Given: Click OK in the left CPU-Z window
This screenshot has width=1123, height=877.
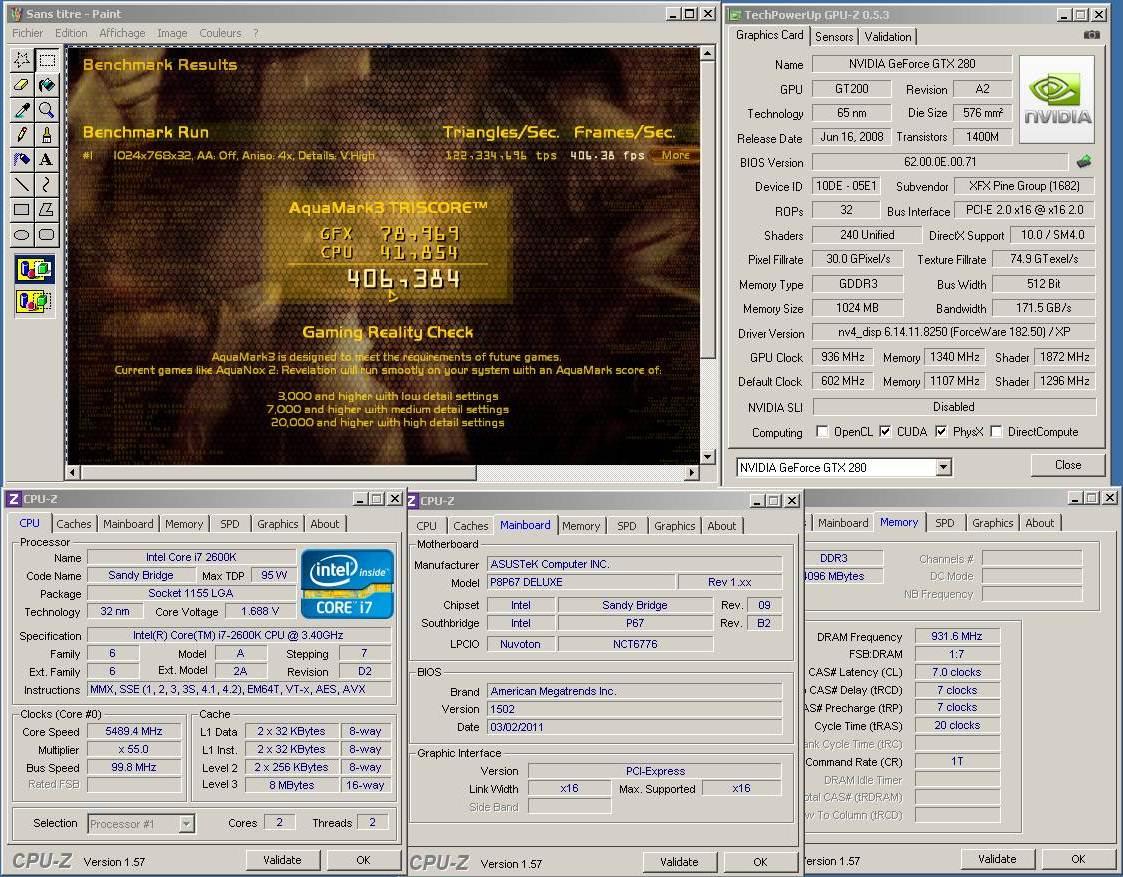Looking at the screenshot, I should click(x=363, y=860).
